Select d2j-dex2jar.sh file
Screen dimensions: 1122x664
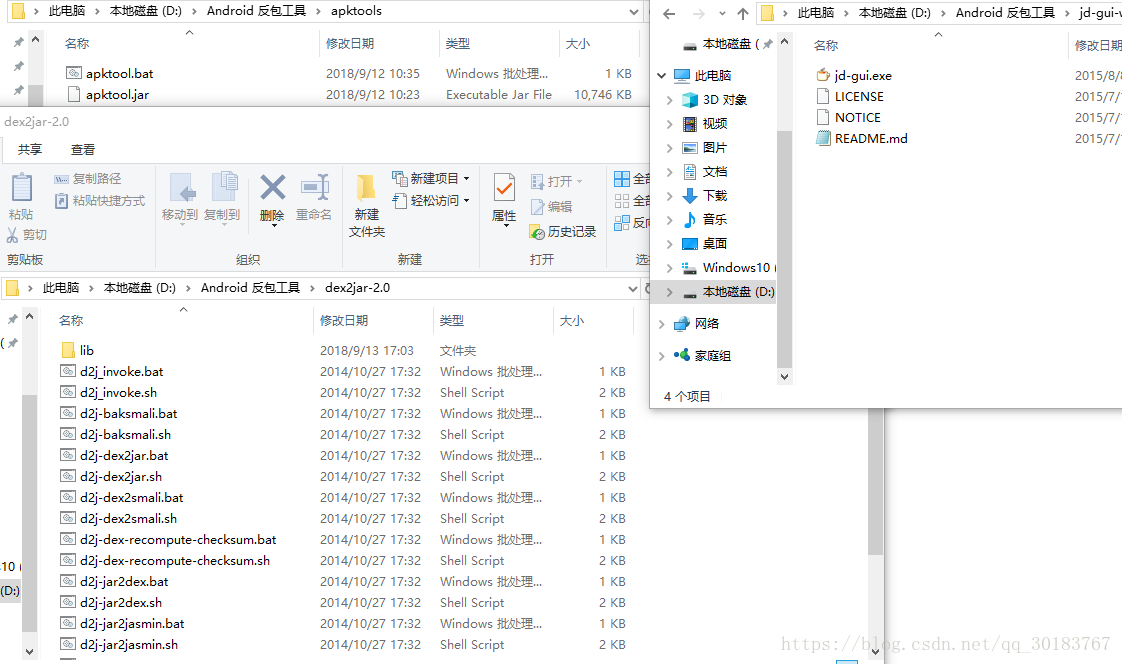tap(121, 477)
